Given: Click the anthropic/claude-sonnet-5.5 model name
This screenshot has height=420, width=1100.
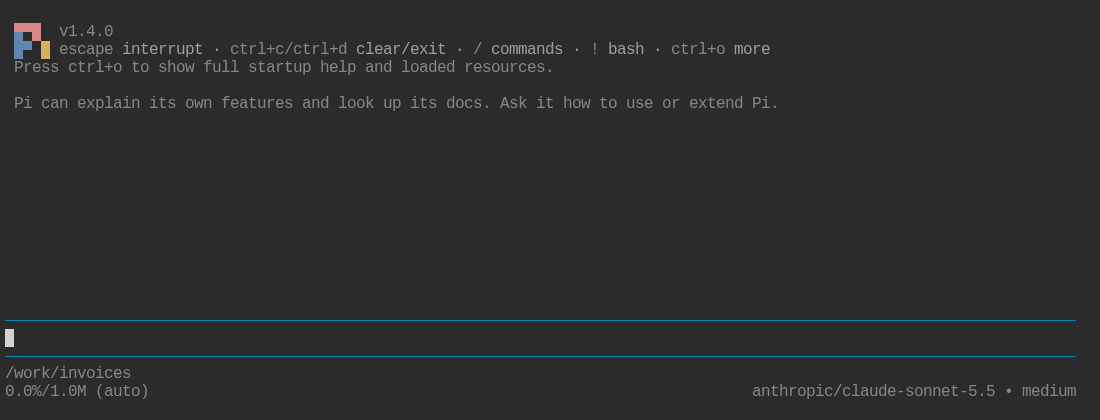Looking at the screenshot, I should click(873, 391).
